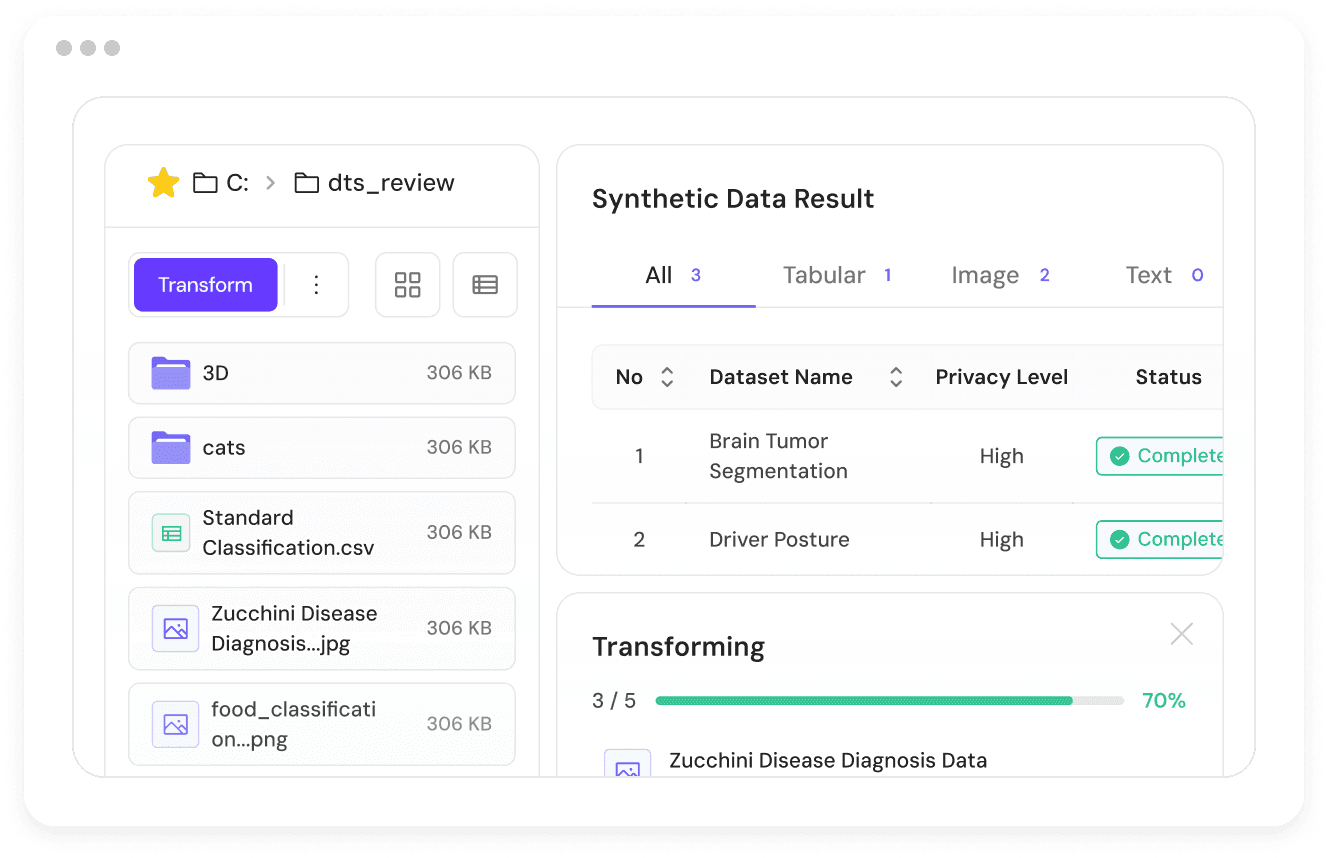
Task: Select the Standard Classification.csv spreadsheet icon
Action: pos(170,532)
